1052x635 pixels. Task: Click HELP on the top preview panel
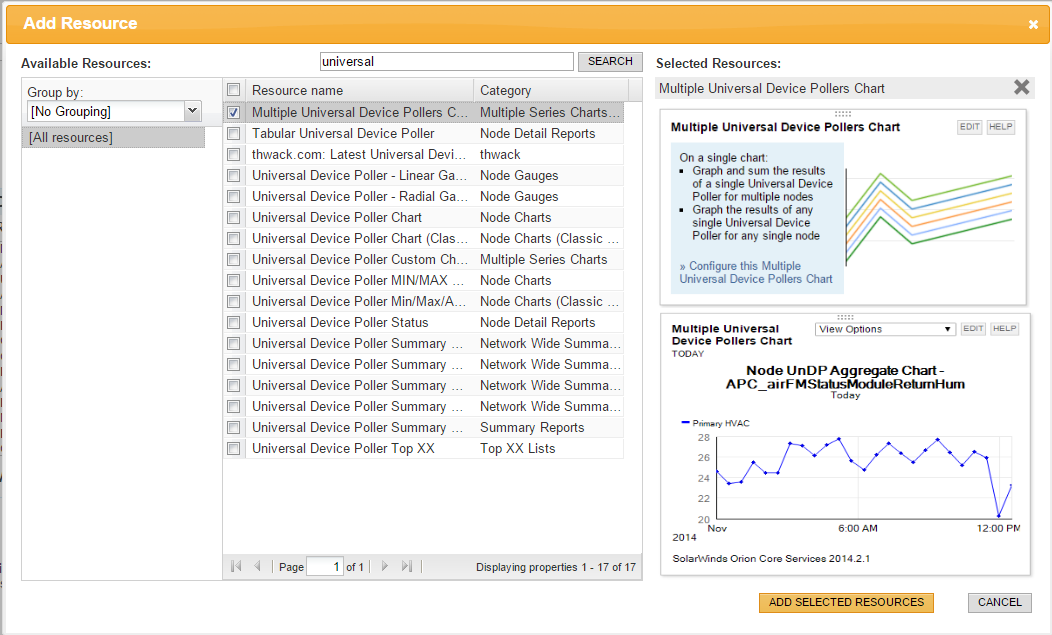1000,127
